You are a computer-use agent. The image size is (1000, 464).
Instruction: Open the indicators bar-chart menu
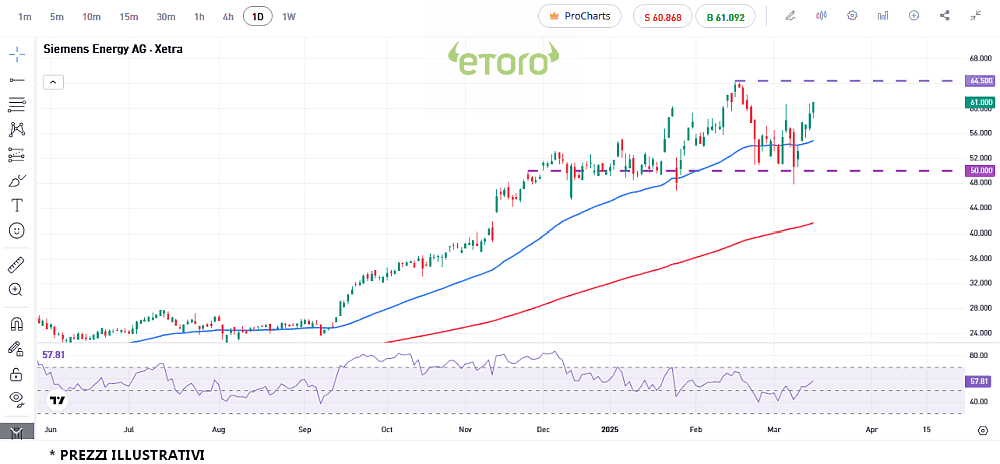click(883, 16)
